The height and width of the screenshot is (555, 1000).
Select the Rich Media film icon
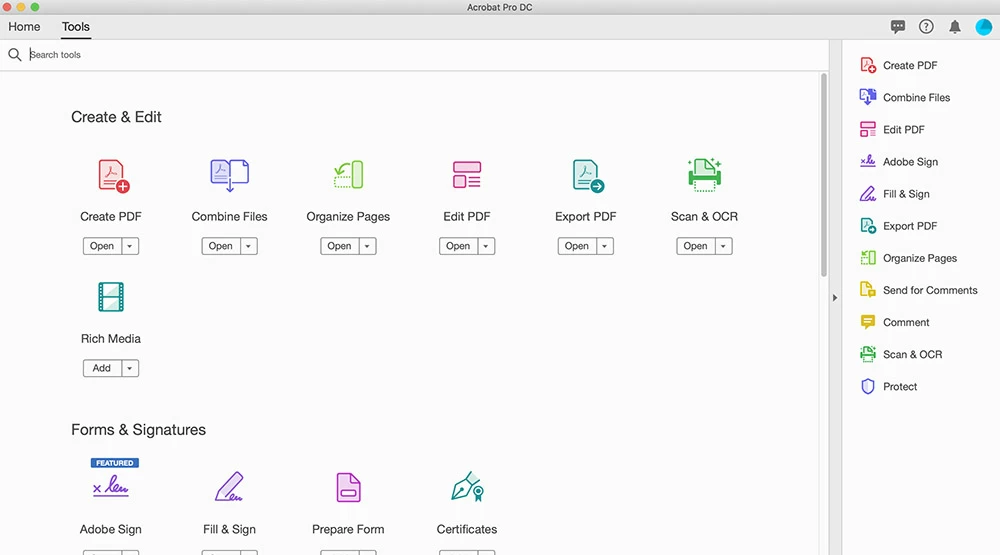(111, 297)
